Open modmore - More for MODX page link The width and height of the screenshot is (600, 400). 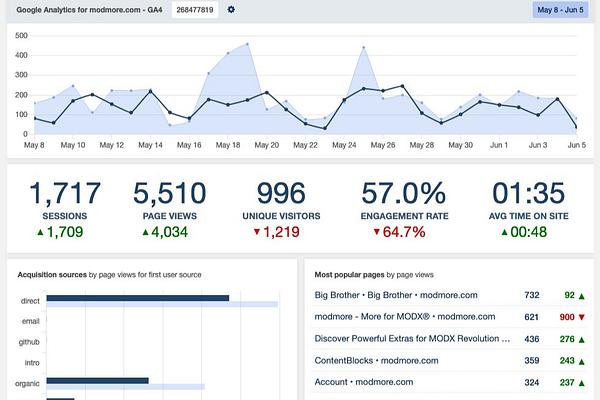point(405,317)
